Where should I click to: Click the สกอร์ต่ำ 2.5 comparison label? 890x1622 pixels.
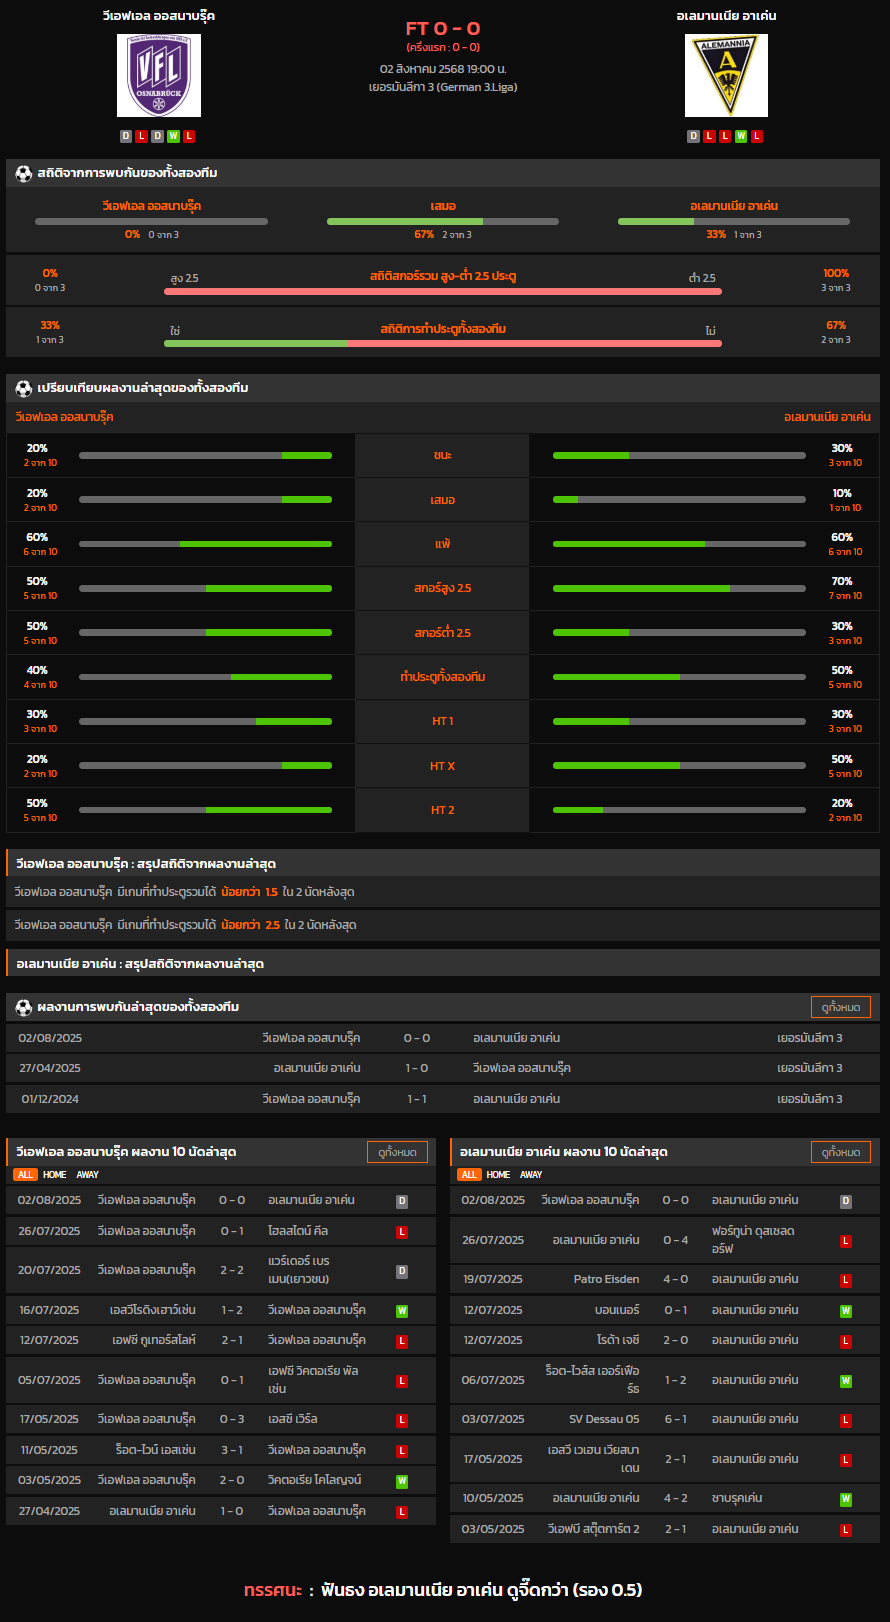442,633
